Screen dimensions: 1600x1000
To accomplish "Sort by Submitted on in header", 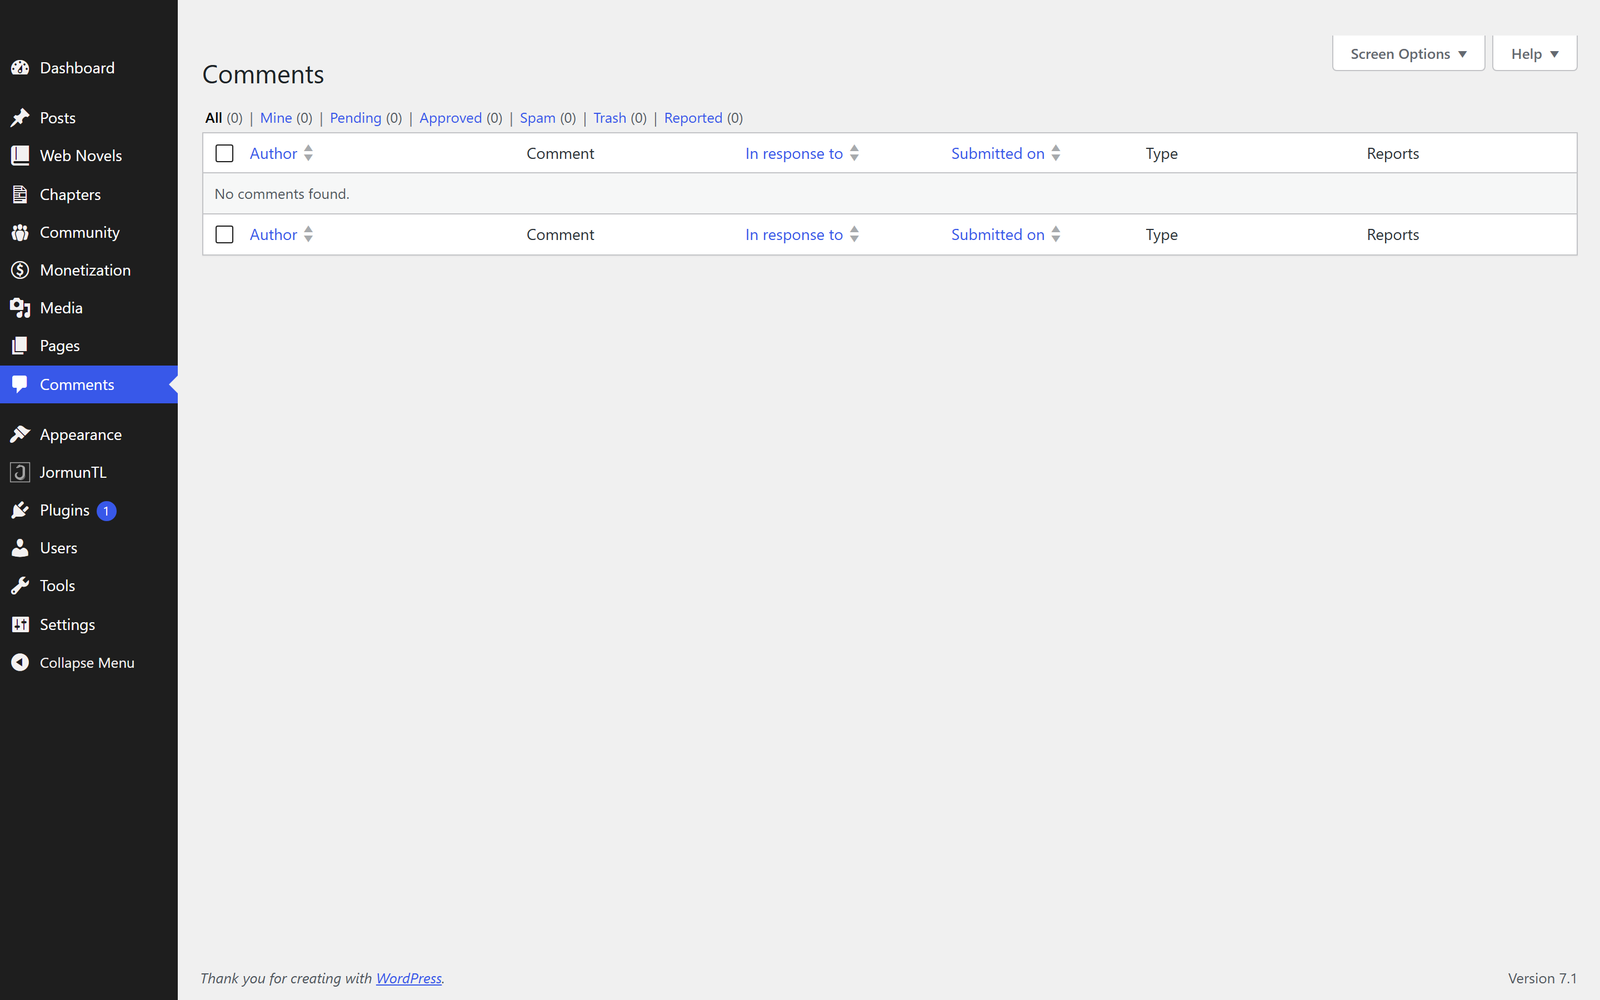I will (1006, 153).
